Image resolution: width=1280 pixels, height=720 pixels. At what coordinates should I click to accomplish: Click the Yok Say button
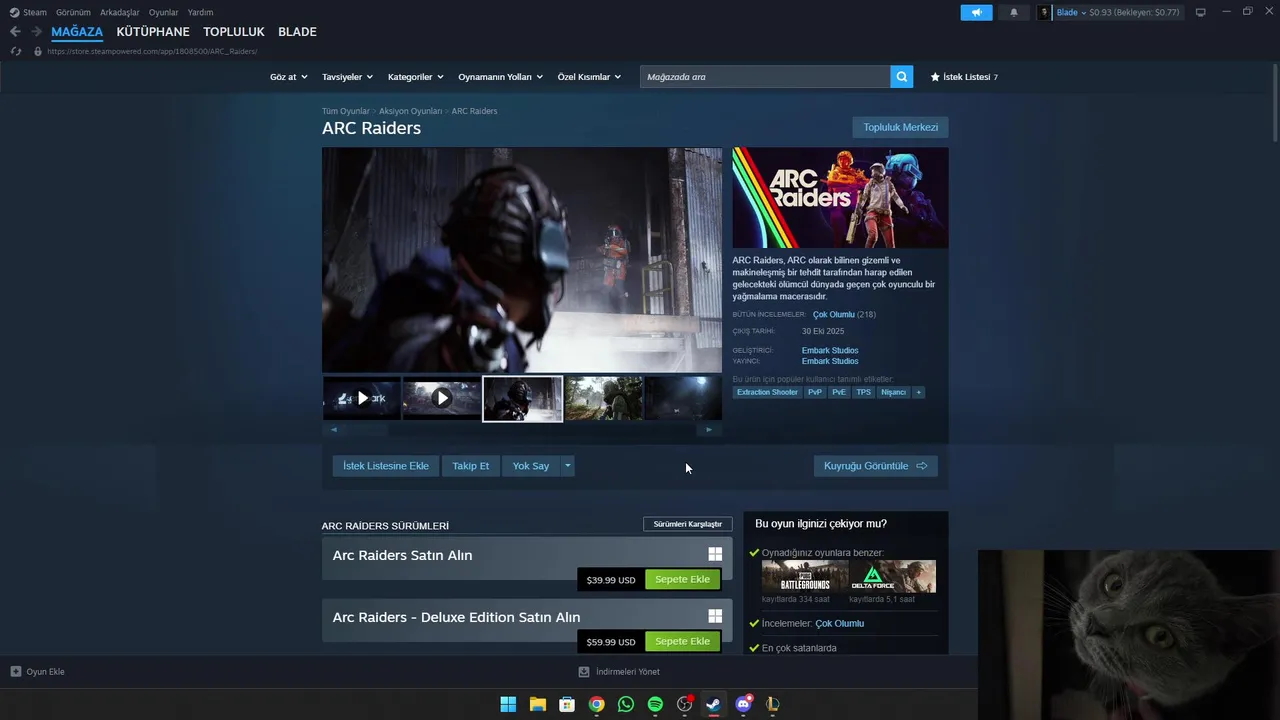tap(531, 466)
